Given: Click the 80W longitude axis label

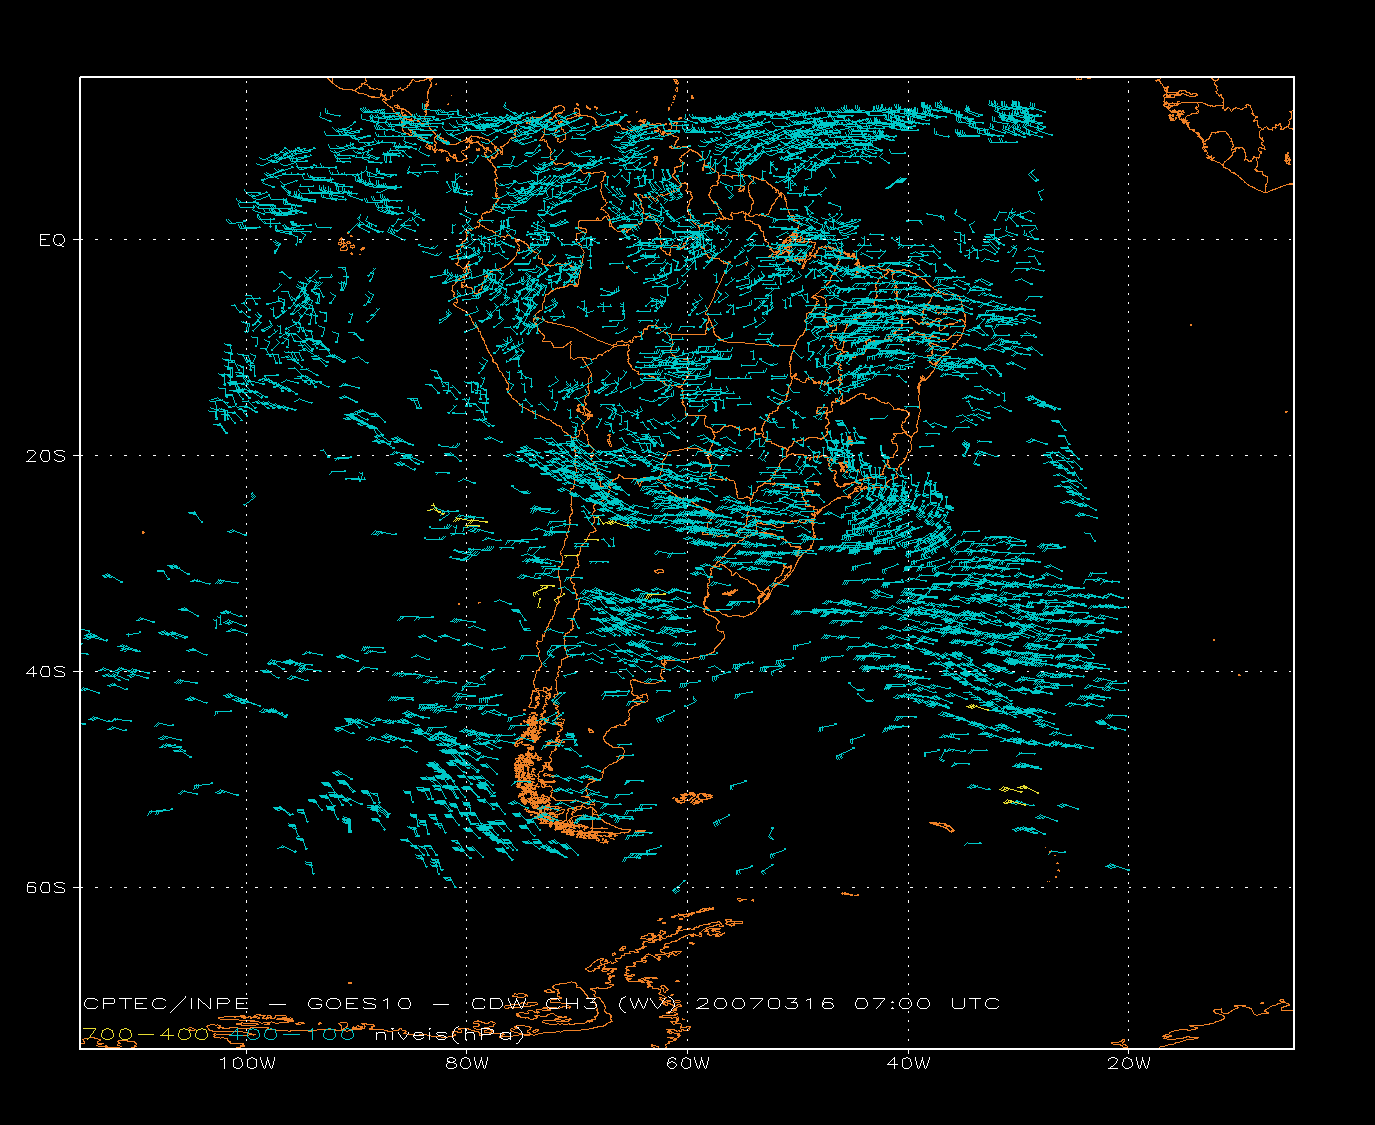Looking at the screenshot, I should pos(467,1063).
